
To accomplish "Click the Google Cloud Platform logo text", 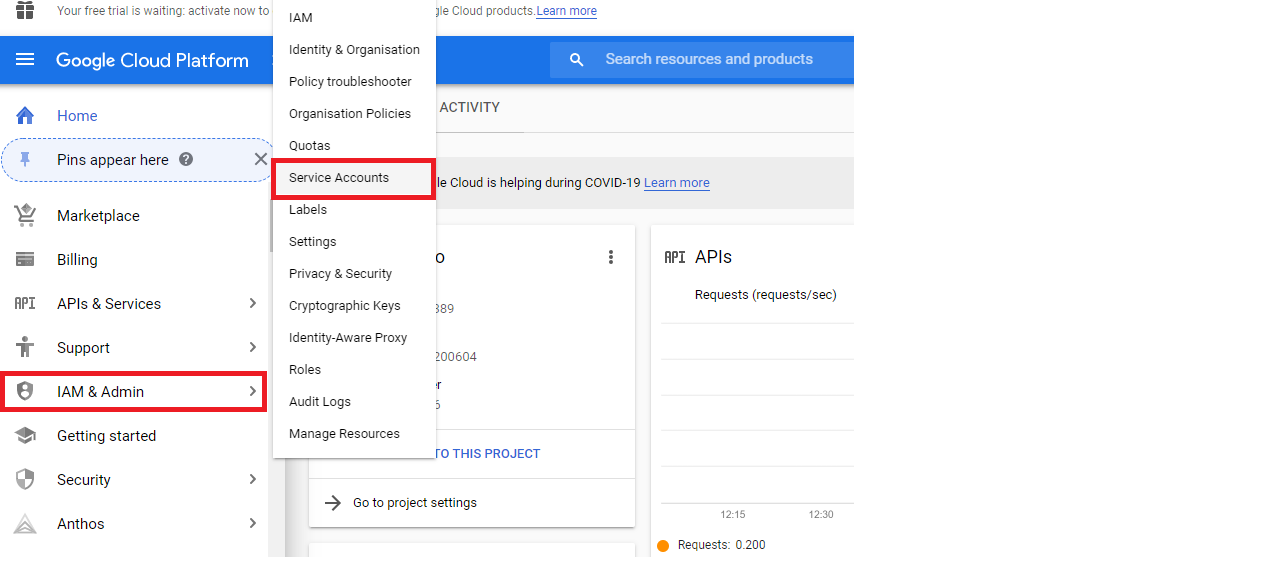I will point(152,60).
